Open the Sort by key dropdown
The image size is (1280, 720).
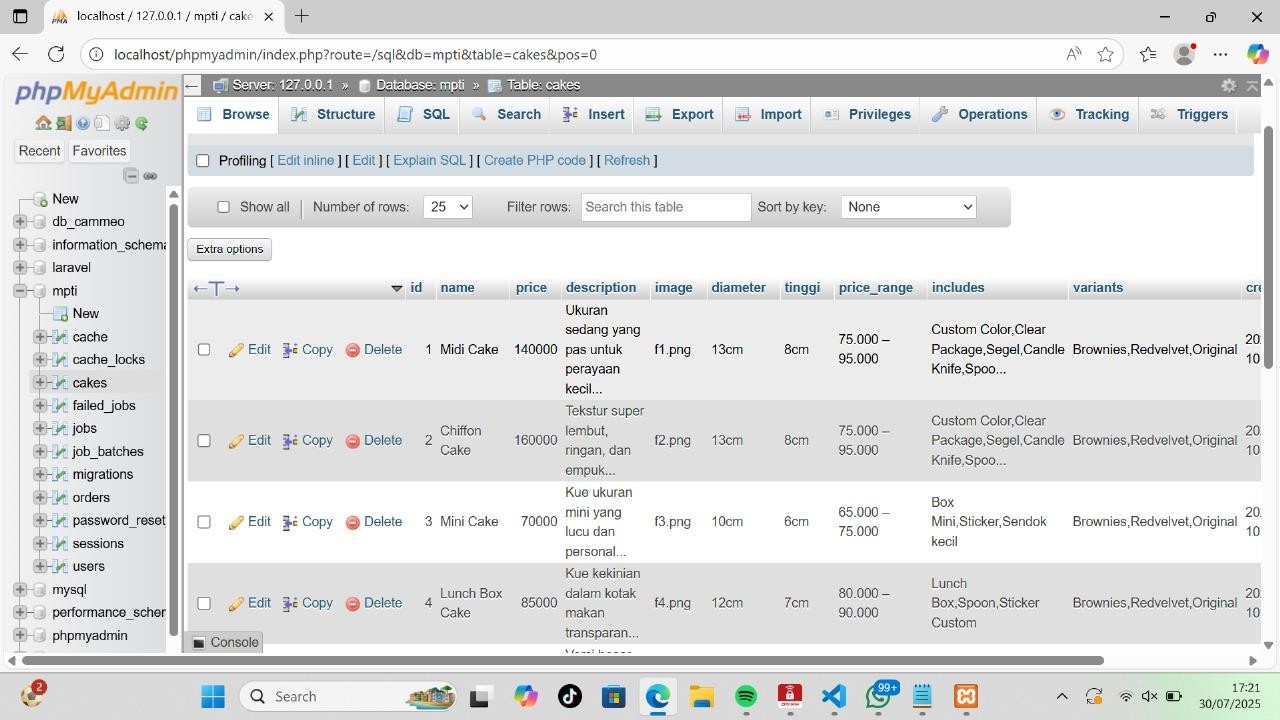pos(908,207)
